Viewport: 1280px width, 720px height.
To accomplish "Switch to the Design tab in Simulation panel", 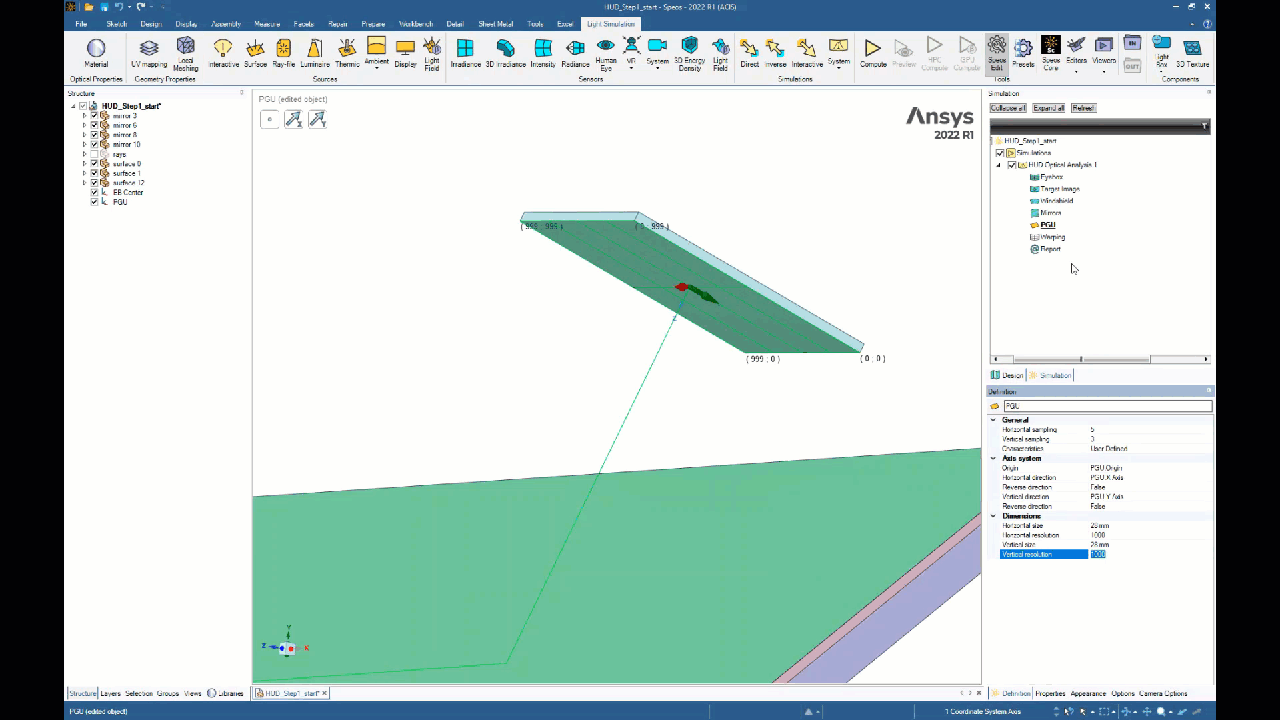I will pos(1008,375).
